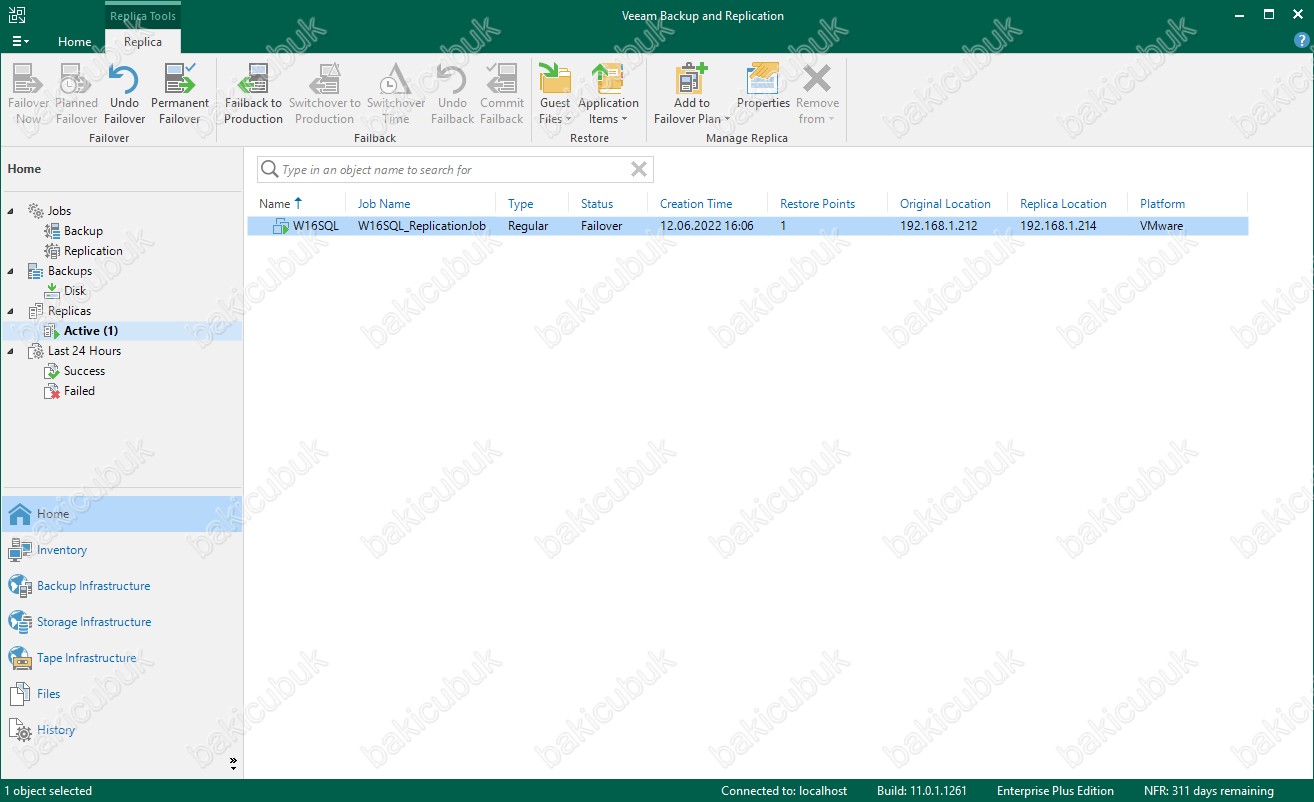Click the search field for object names

click(x=455, y=170)
